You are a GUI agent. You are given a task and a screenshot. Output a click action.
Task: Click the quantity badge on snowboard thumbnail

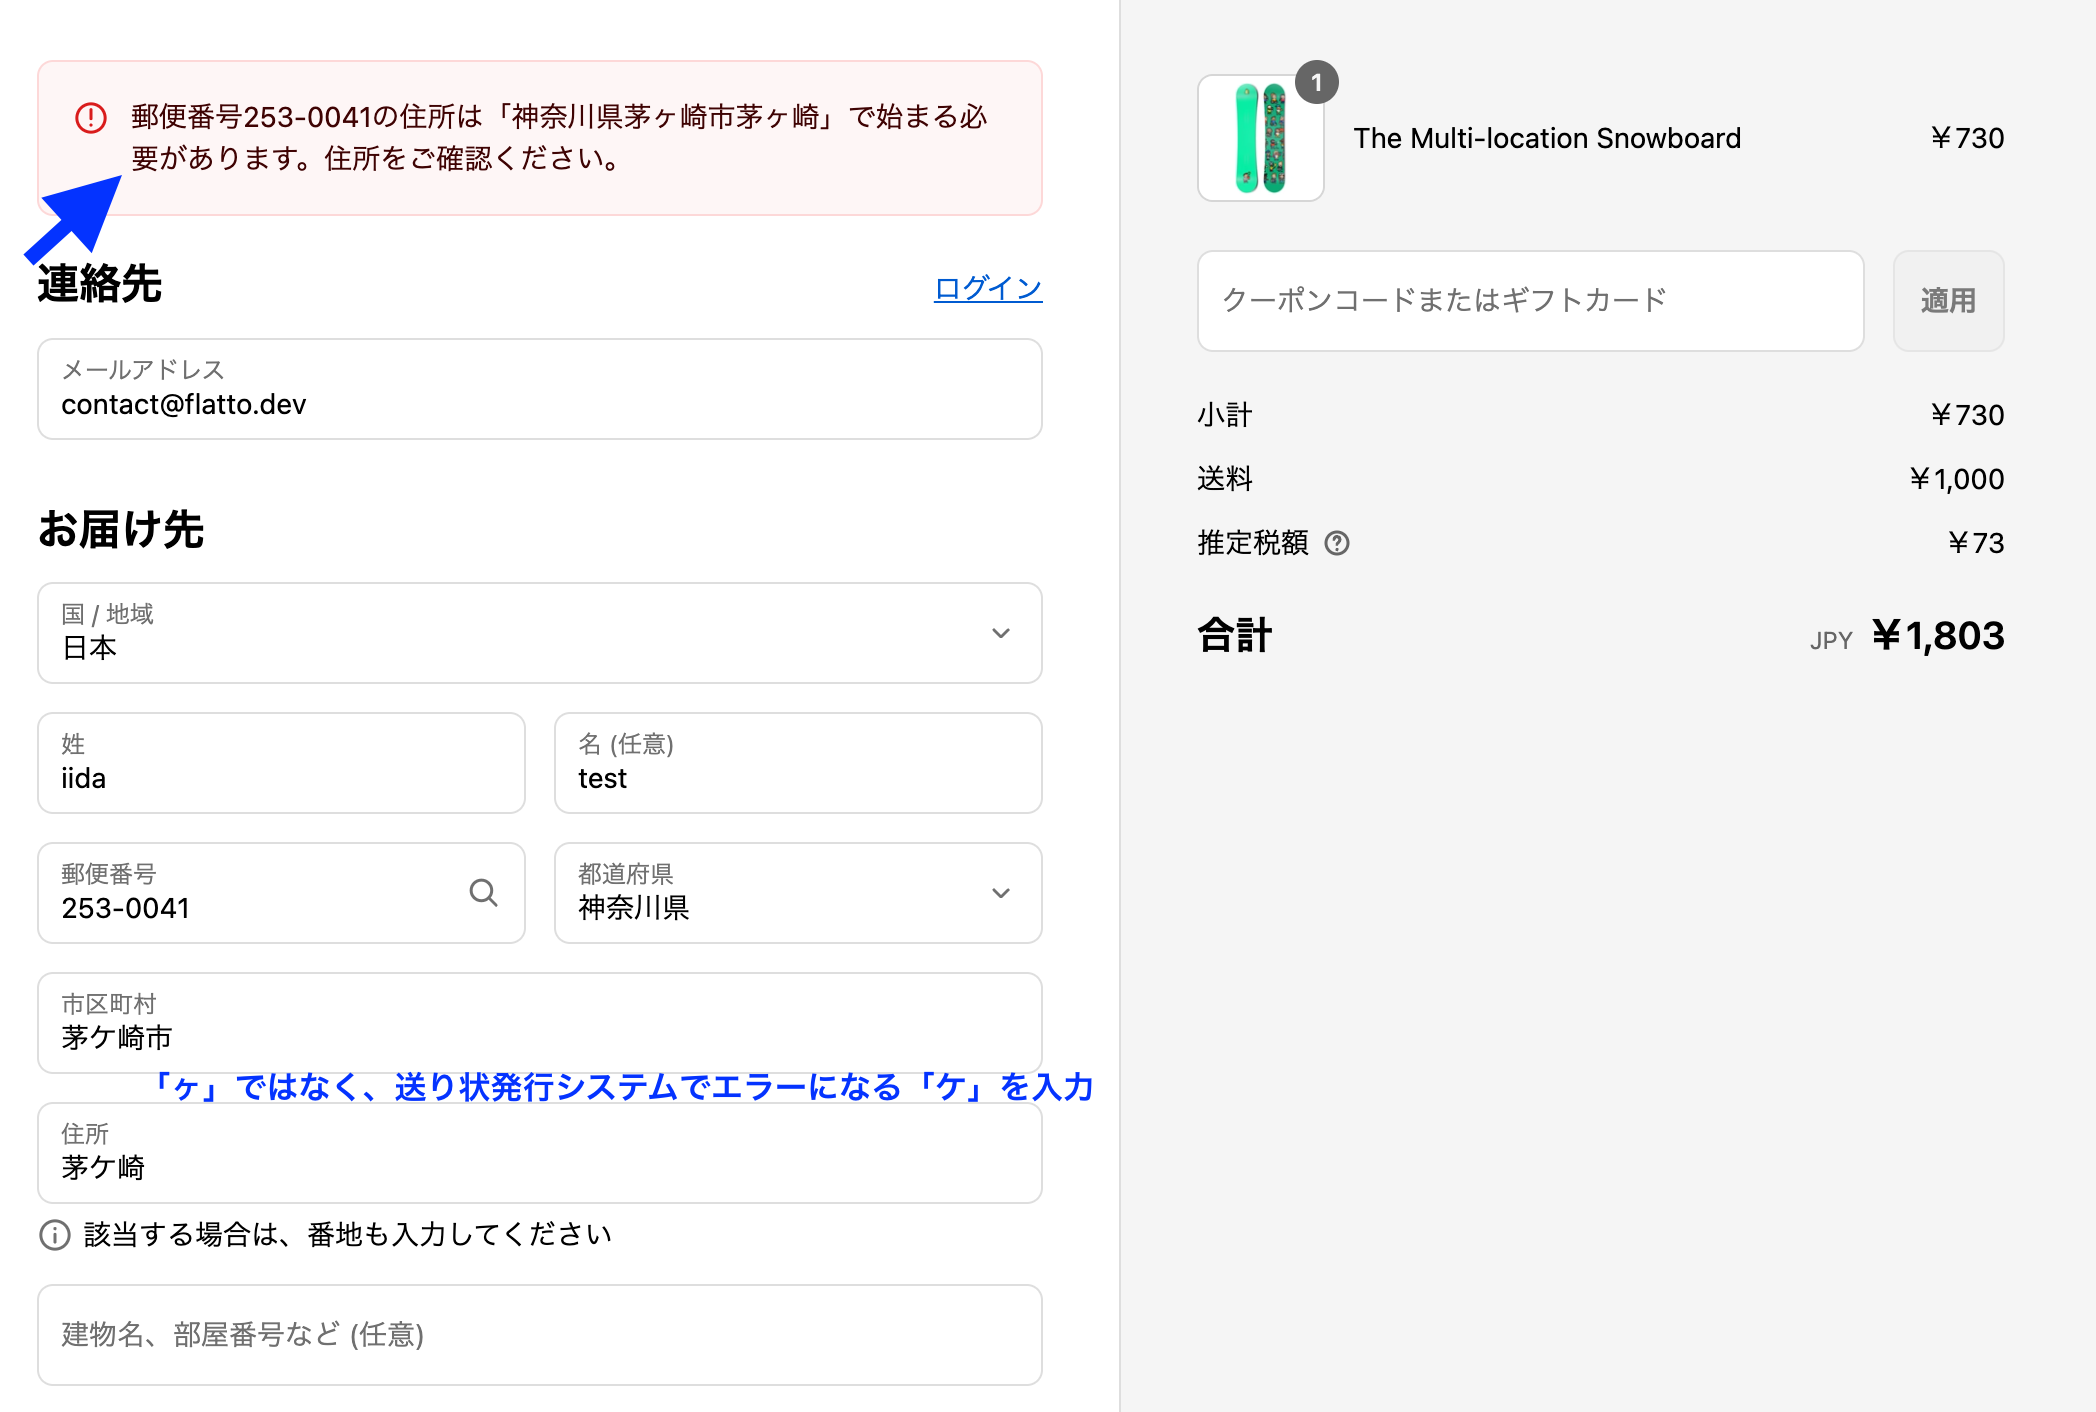point(1316,83)
